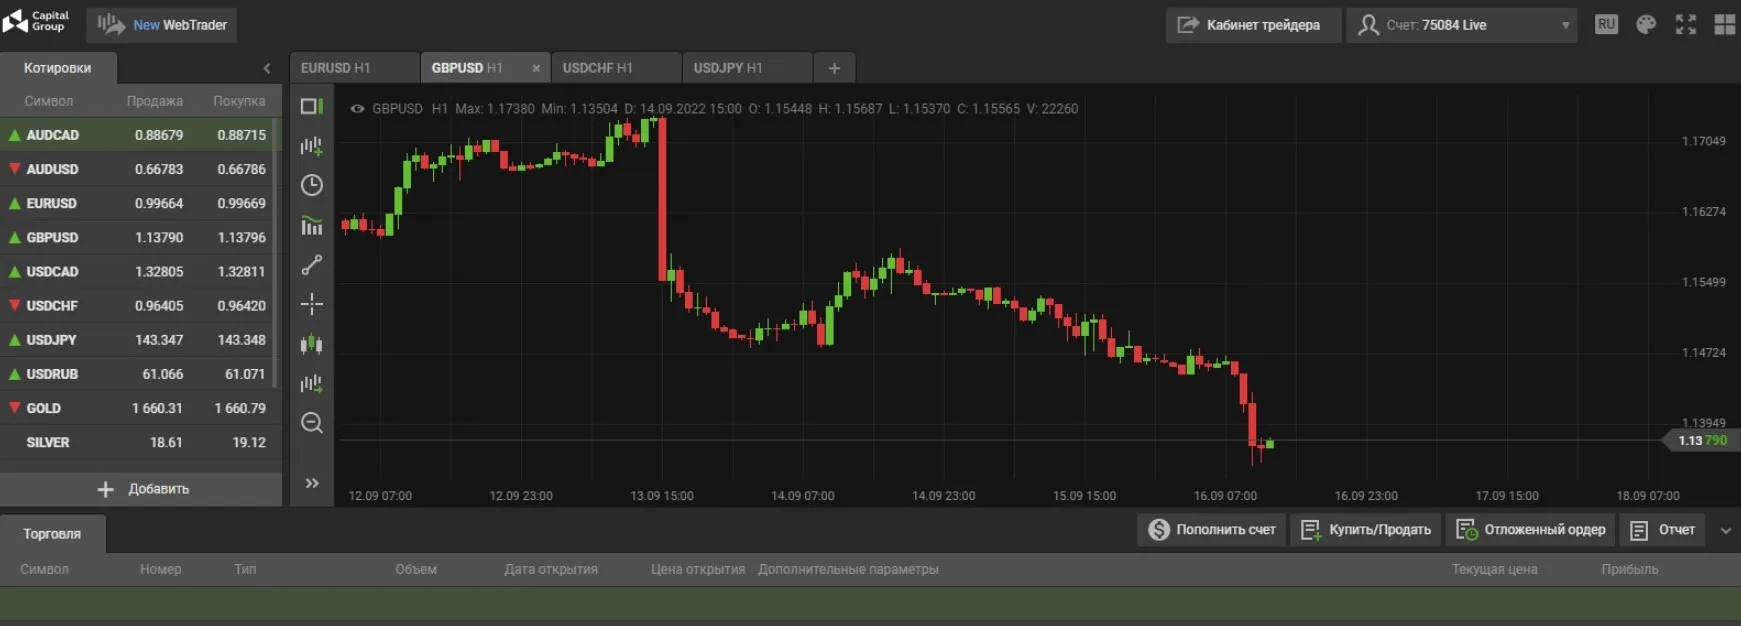Image resolution: width=1741 pixels, height=626 pixels.
Task: Toggle the side panel layout icon
Action: tap(312, 106)
